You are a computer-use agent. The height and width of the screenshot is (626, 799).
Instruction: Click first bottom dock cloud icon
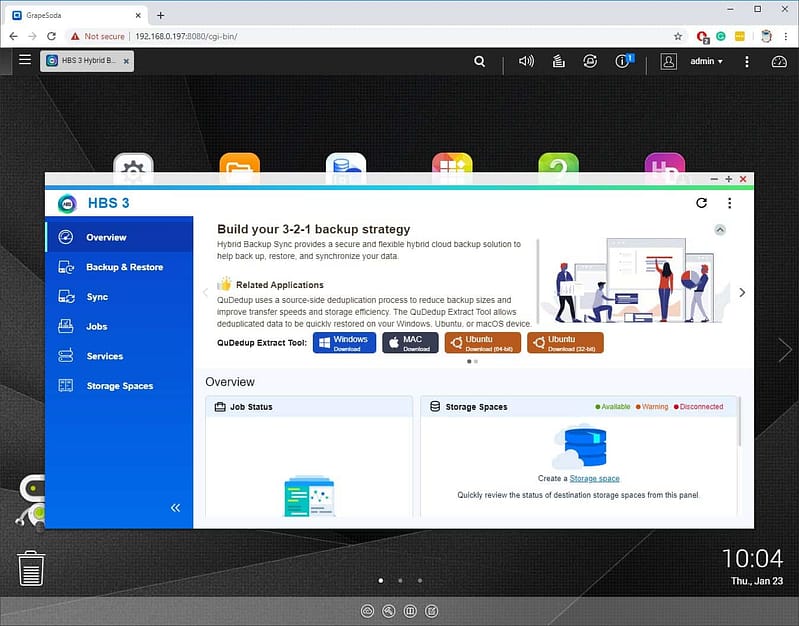click(367, 611)
